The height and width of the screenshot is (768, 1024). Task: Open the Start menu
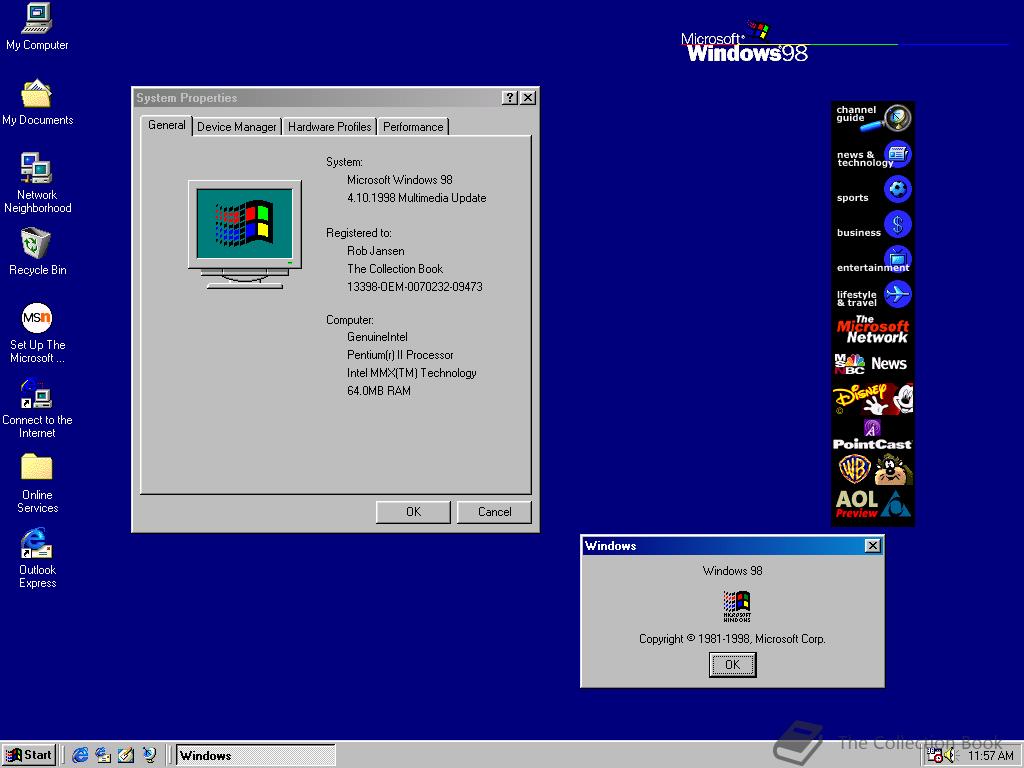[x=29, y=755]
